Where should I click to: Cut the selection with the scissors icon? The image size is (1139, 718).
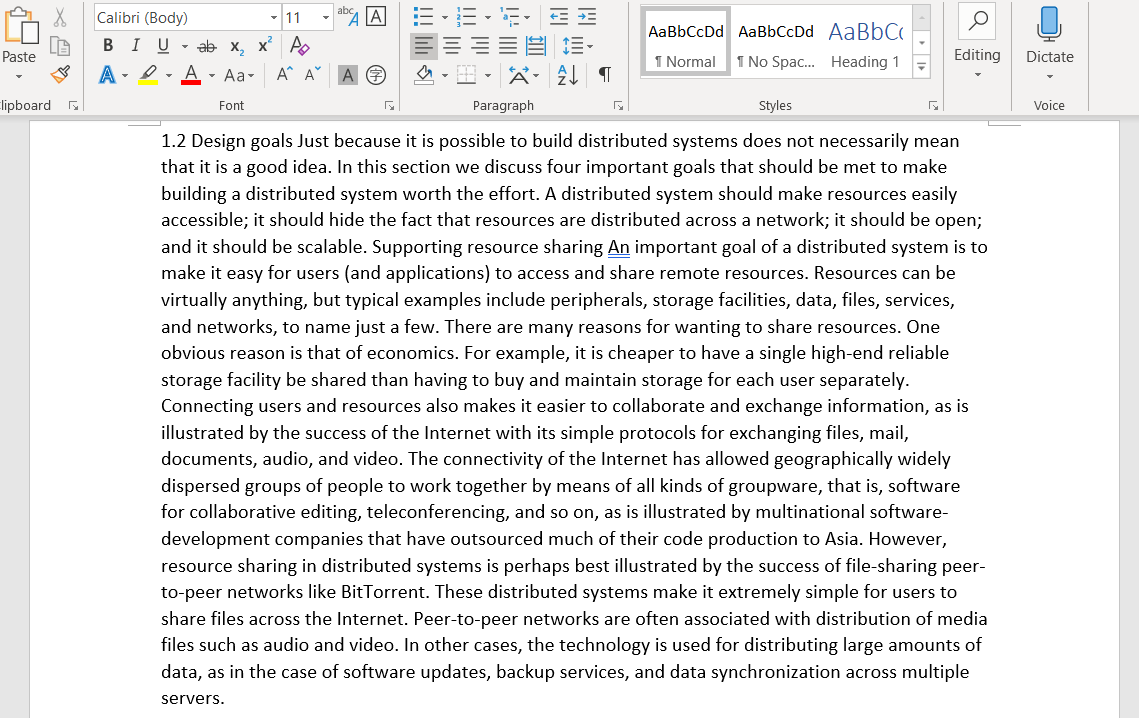click(x=60, y=17)
